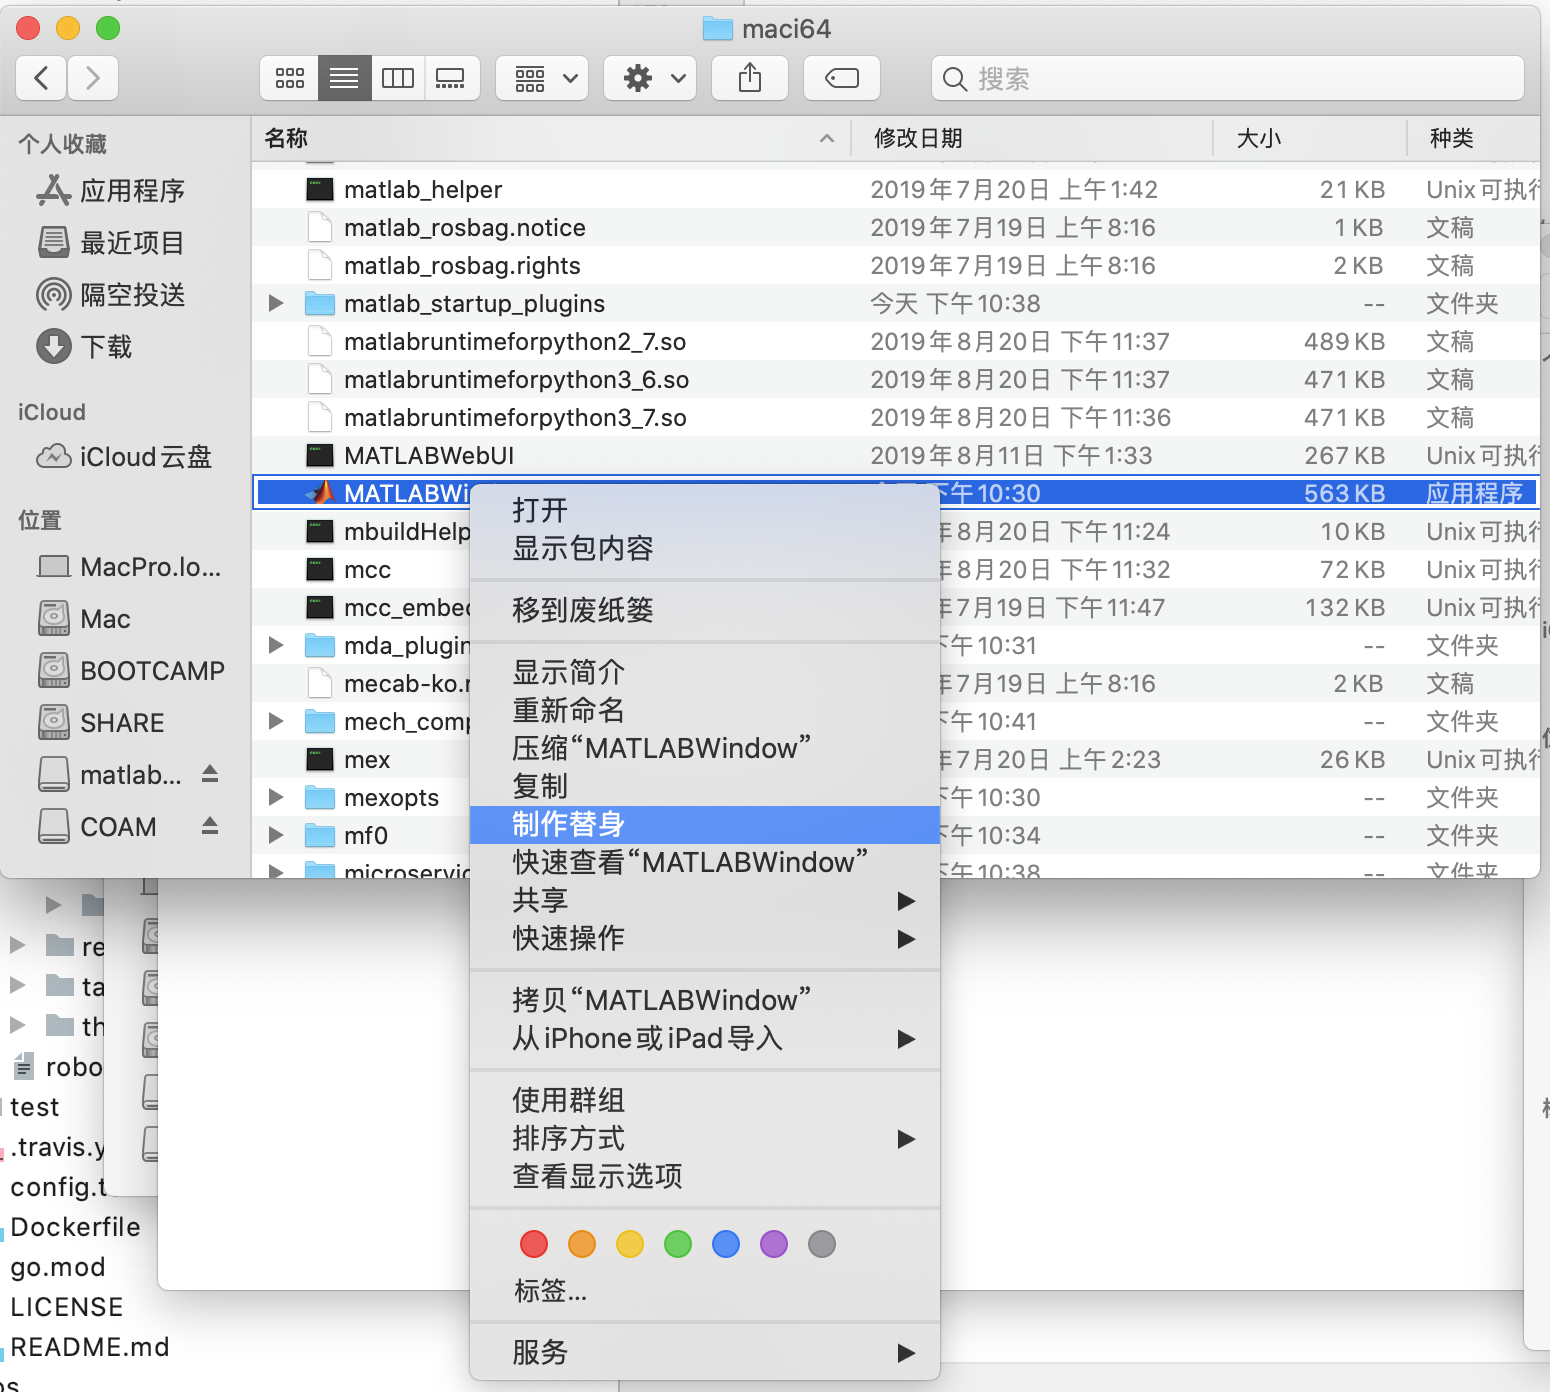Open AirDrop (隔空投送) in sidebar

click(x=132, y=295)
